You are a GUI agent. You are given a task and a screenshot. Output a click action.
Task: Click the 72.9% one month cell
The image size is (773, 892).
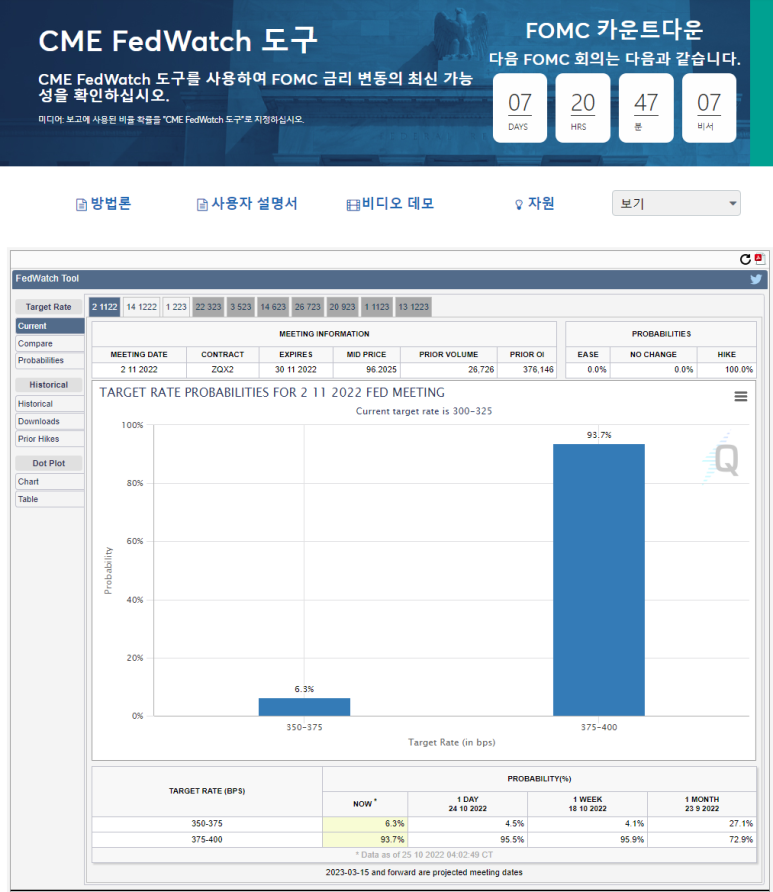click(x=702, y=840)
